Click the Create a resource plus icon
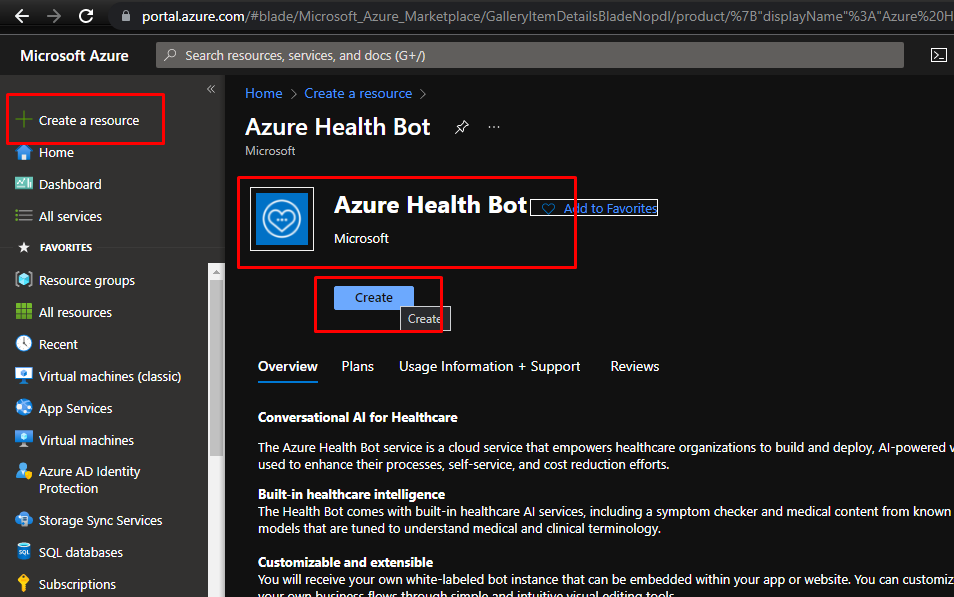 (23, 120)
